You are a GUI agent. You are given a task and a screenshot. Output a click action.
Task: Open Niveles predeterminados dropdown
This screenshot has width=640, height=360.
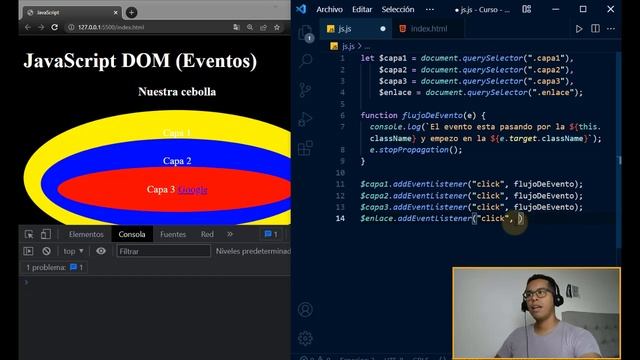point(253,251)
